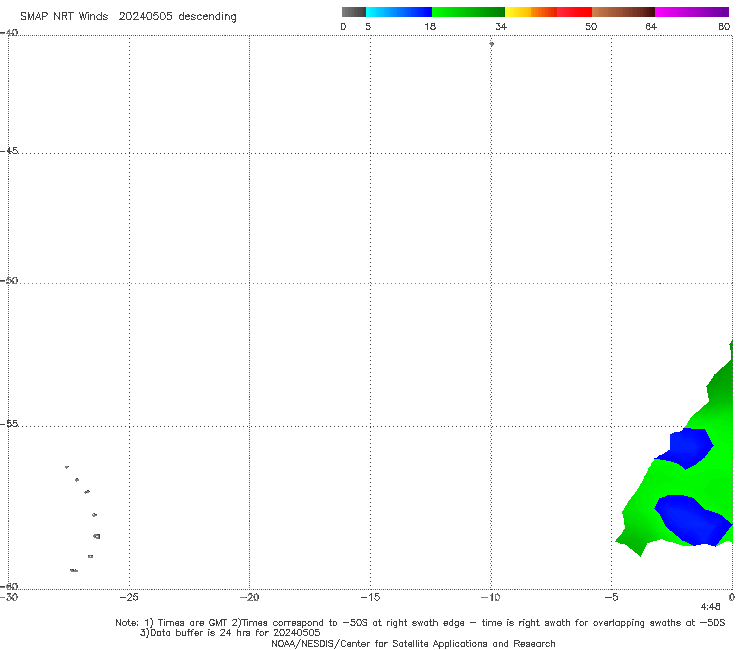Click the 'Times are GMT' note line
The height and width of the screenshot is (650, 740).
coord(420,623)
